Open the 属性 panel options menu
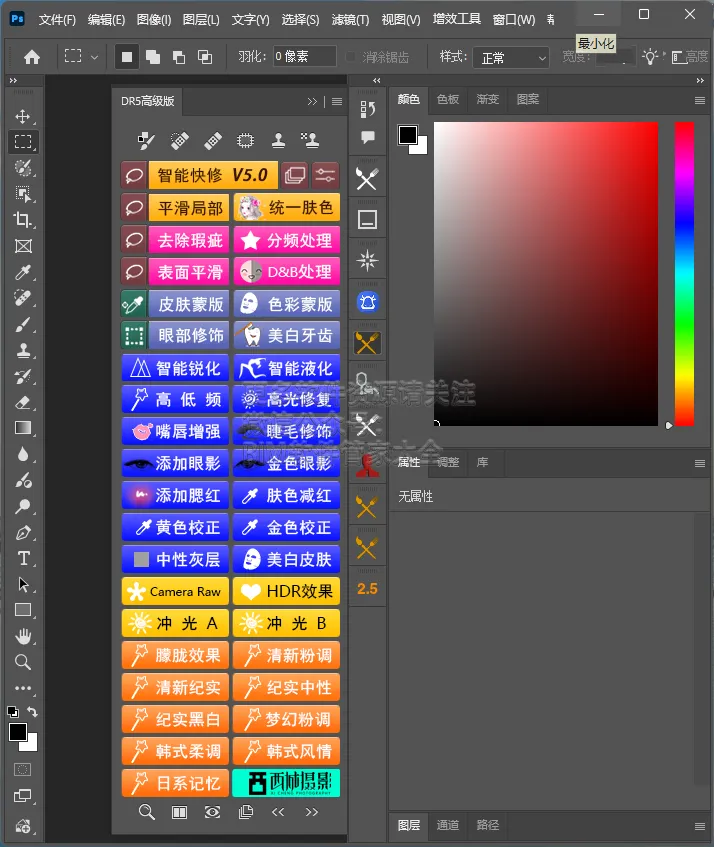 (699, 463)
